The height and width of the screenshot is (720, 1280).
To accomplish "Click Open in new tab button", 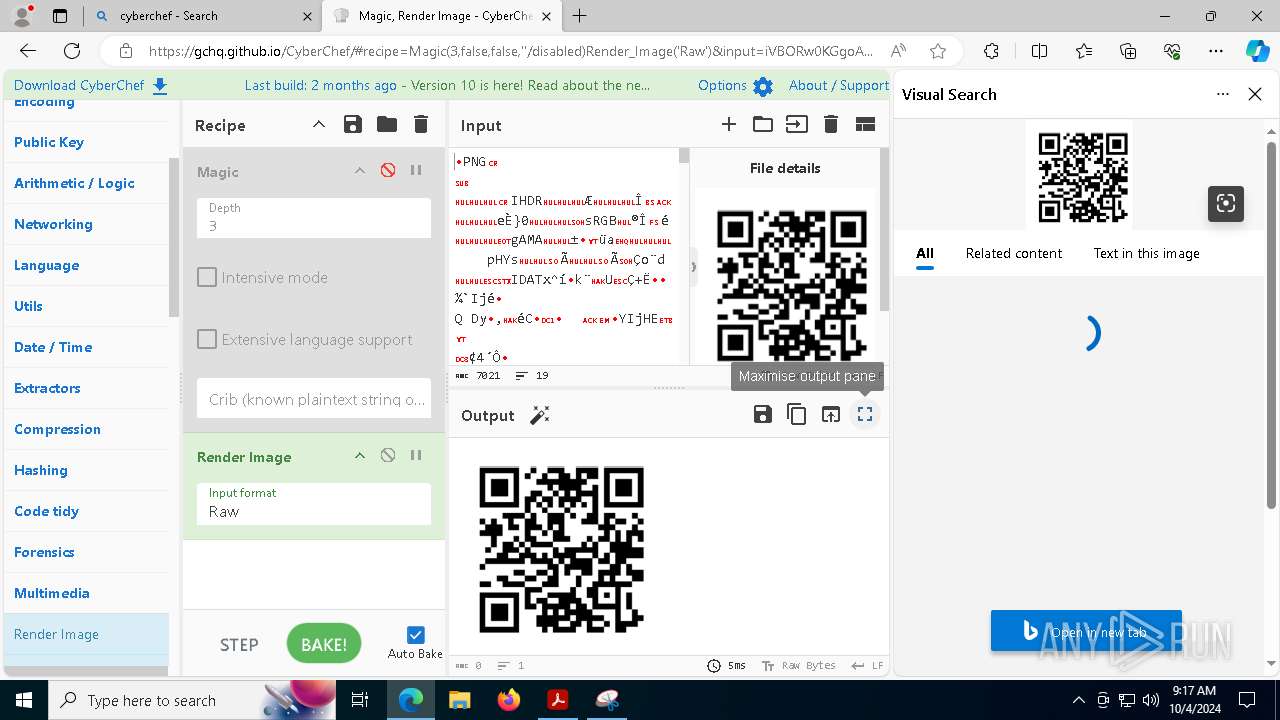I will [x=1086, y=631].
